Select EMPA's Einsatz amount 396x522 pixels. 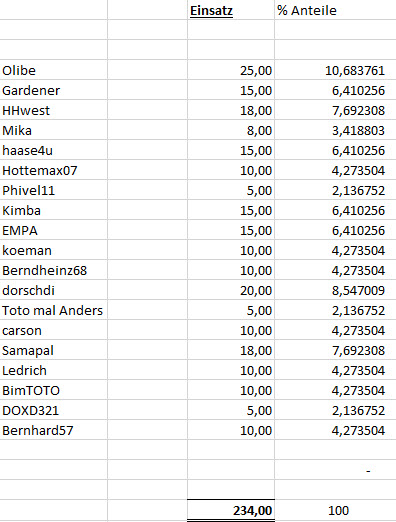pos(231,230)
